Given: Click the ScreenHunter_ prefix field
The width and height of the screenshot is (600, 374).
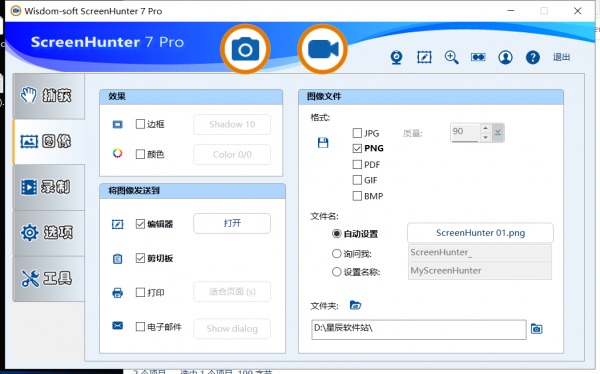Looking at the screenshot, I should click(x=480, y=253).
